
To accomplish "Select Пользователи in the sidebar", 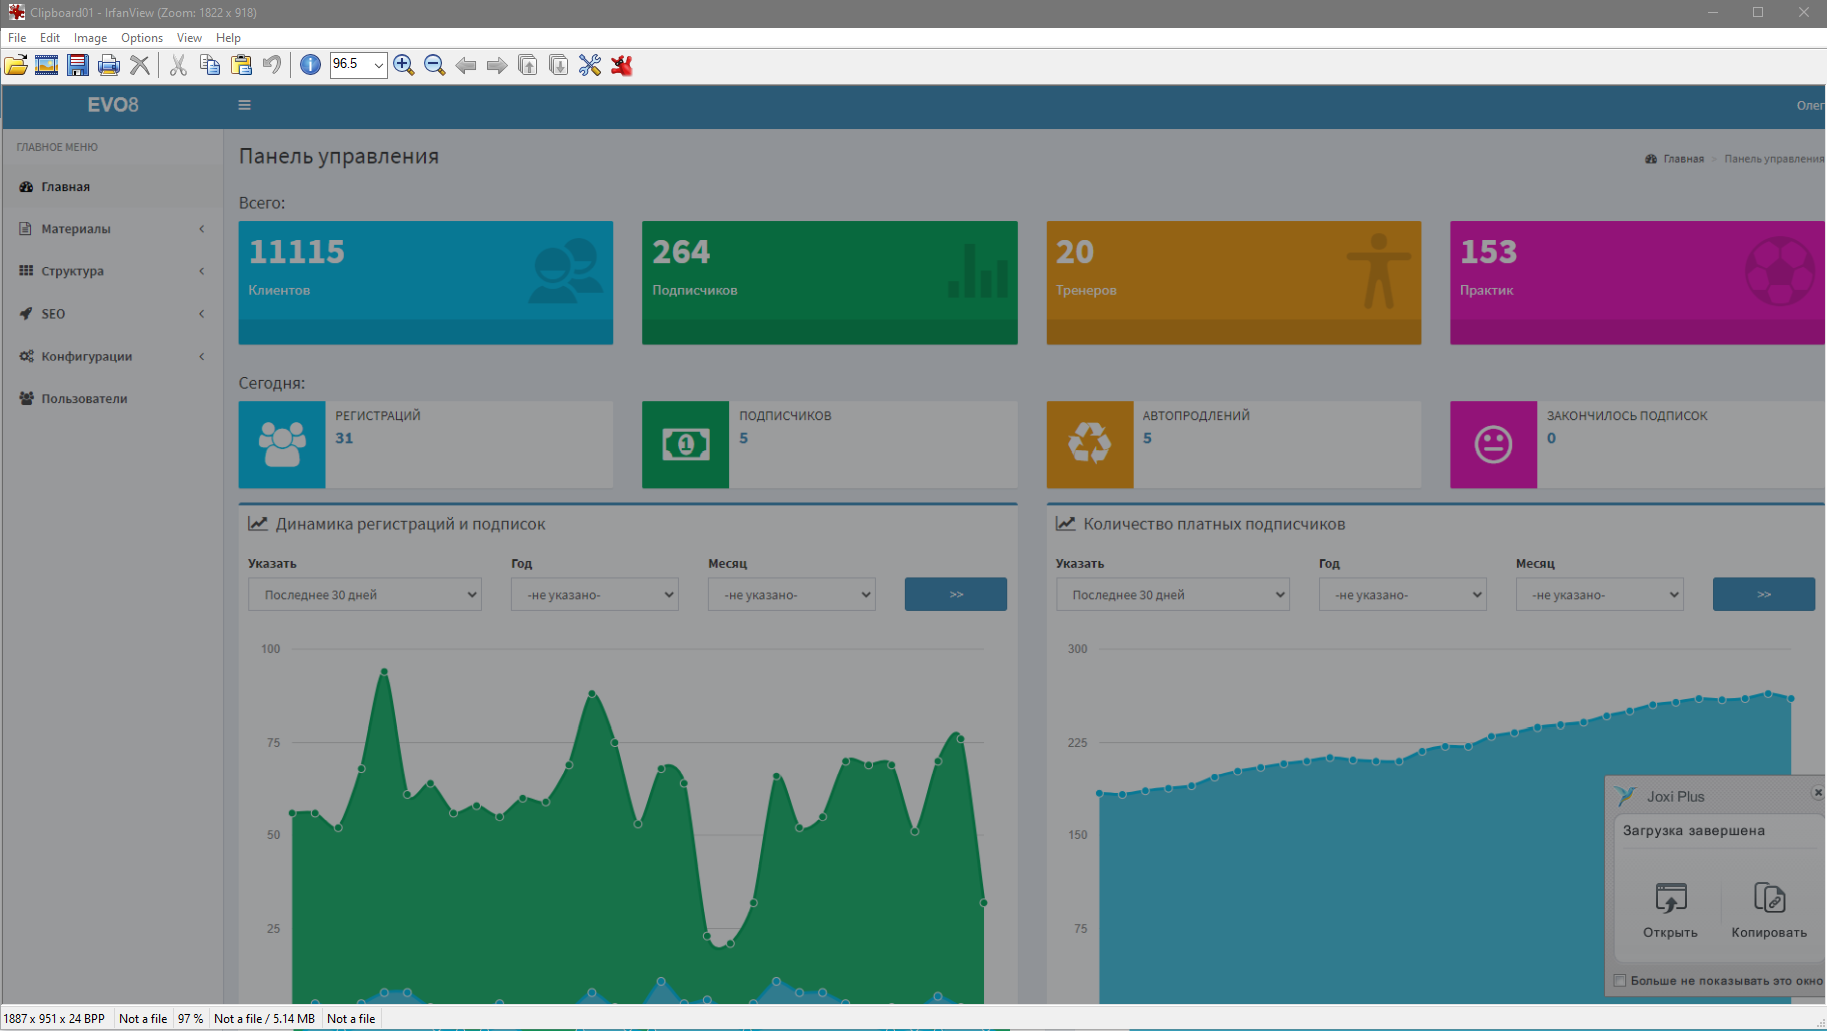I will 84,399.
